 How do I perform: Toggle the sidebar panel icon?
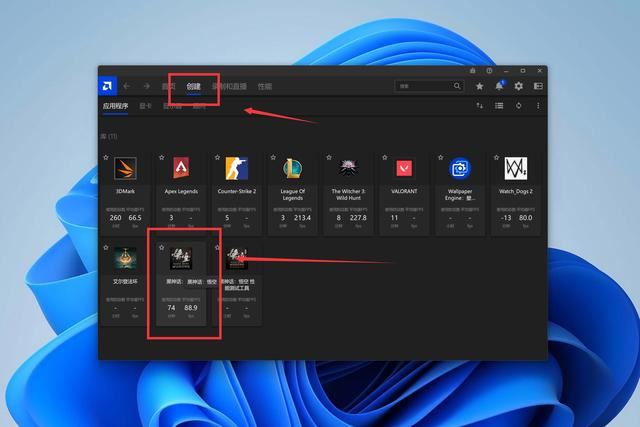(538, 86)
